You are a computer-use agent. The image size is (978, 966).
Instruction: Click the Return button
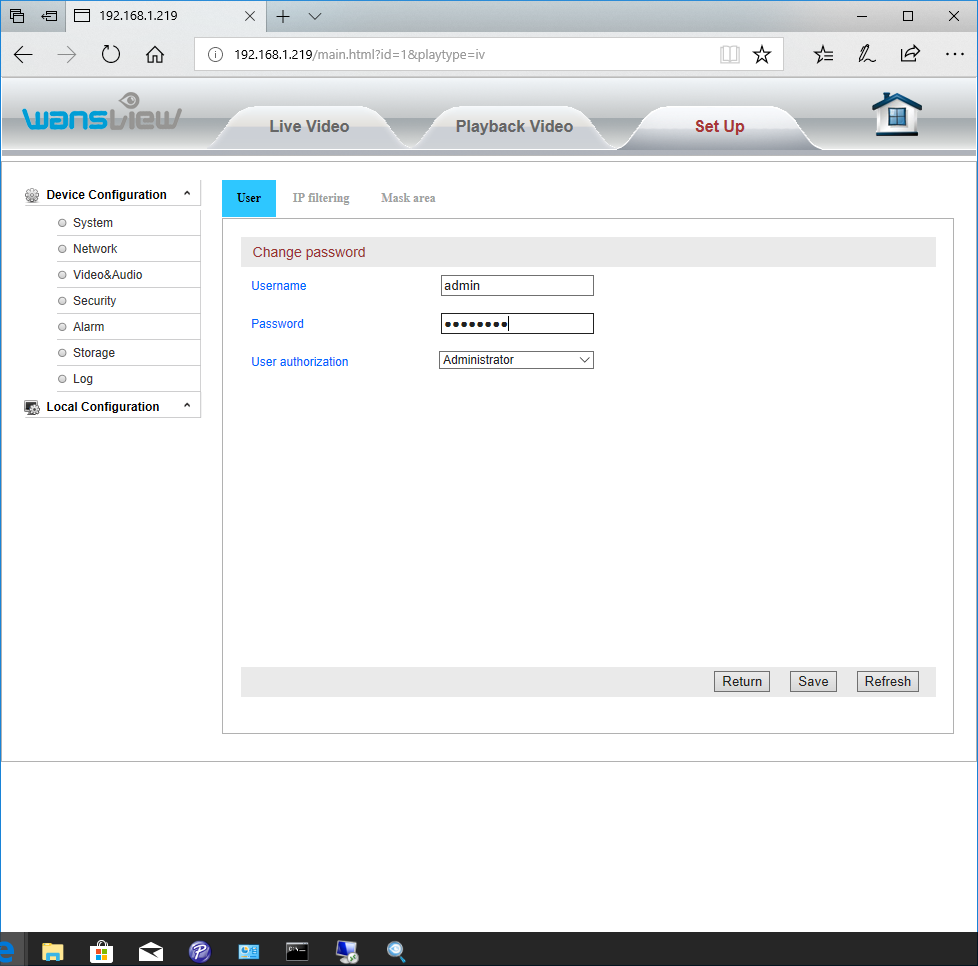tap(742, 682)
